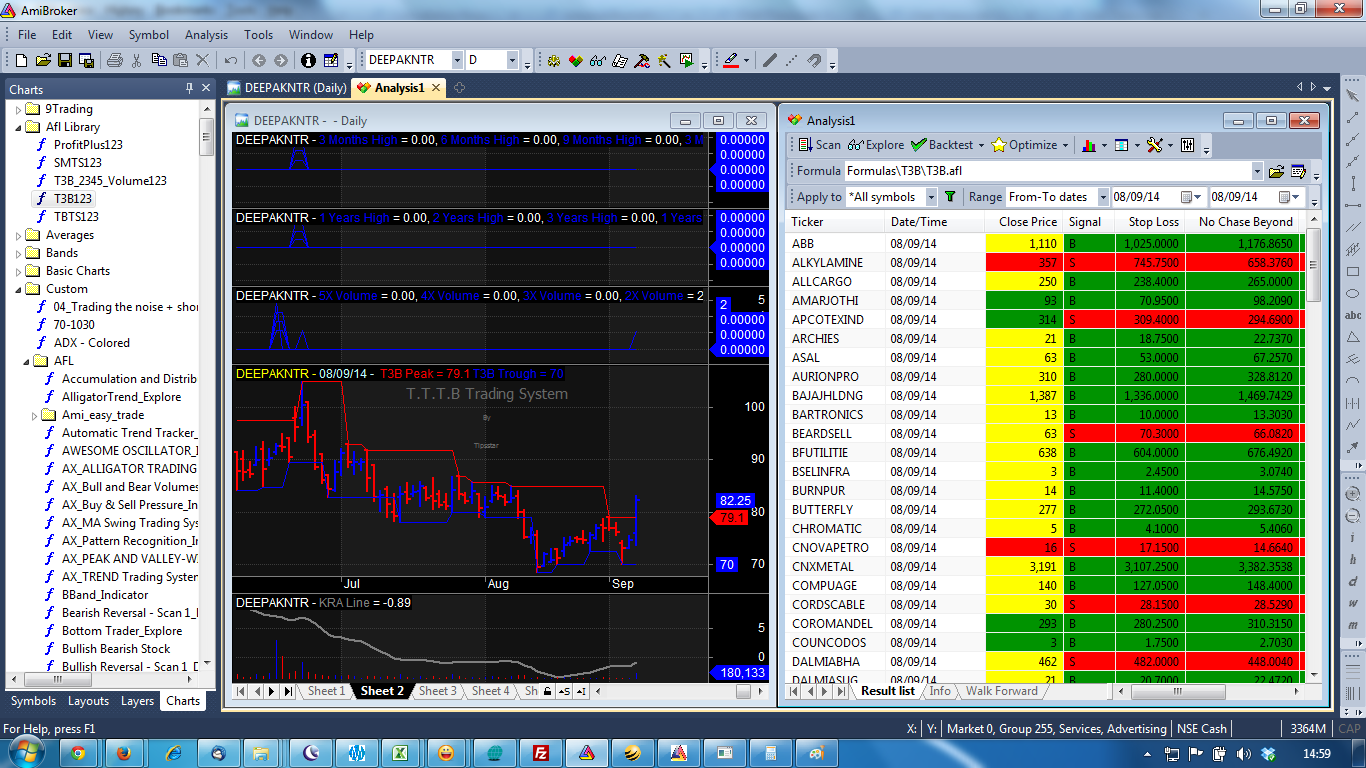Select the T3B123 formula in Charts tree
Image resolution: width=1366 pixels, height=768 pixels.
tap(73, 199)
